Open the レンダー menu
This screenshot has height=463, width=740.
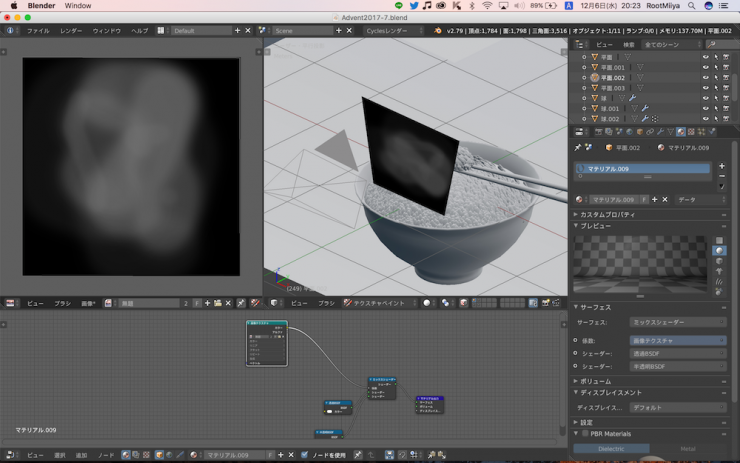click(x=71, y=31)
